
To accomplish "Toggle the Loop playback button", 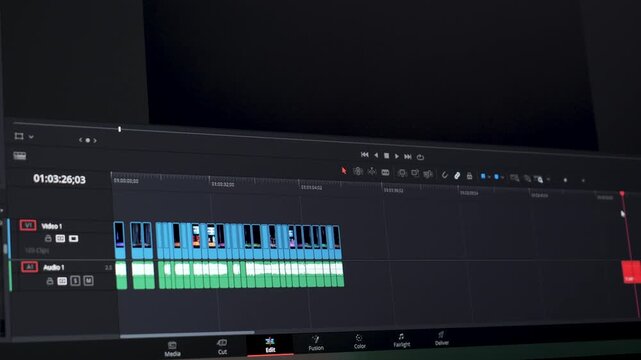I will [420, 157].
